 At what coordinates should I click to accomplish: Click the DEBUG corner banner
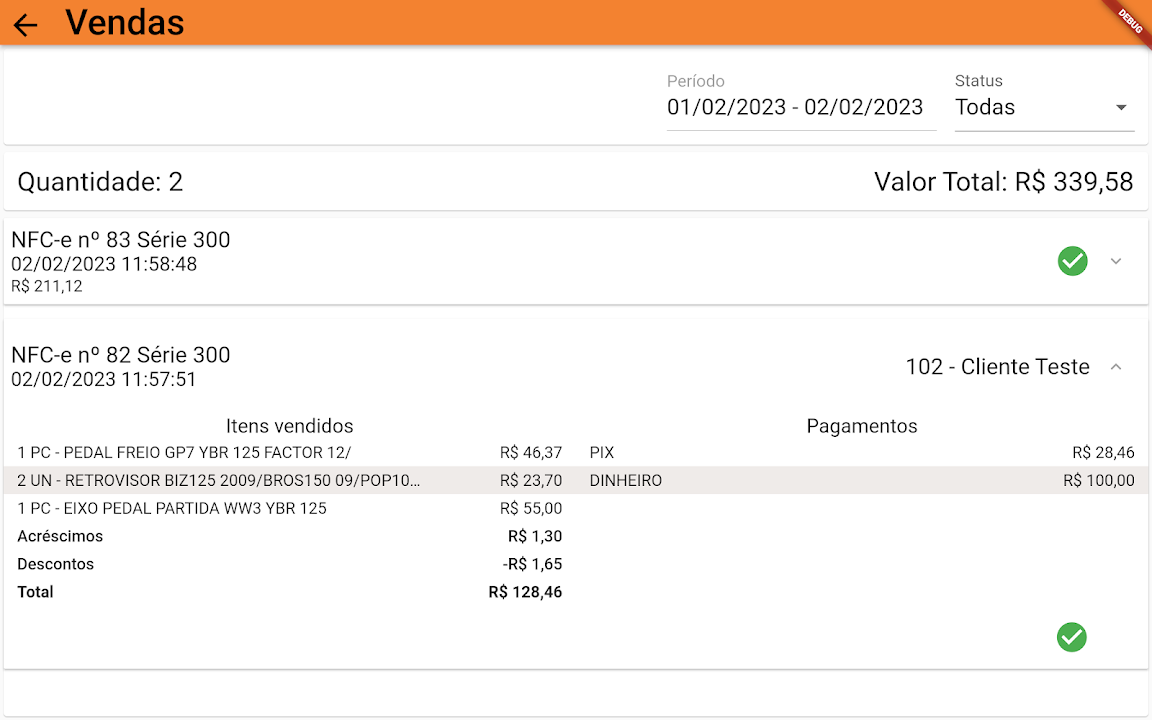tap(1130, 20)
